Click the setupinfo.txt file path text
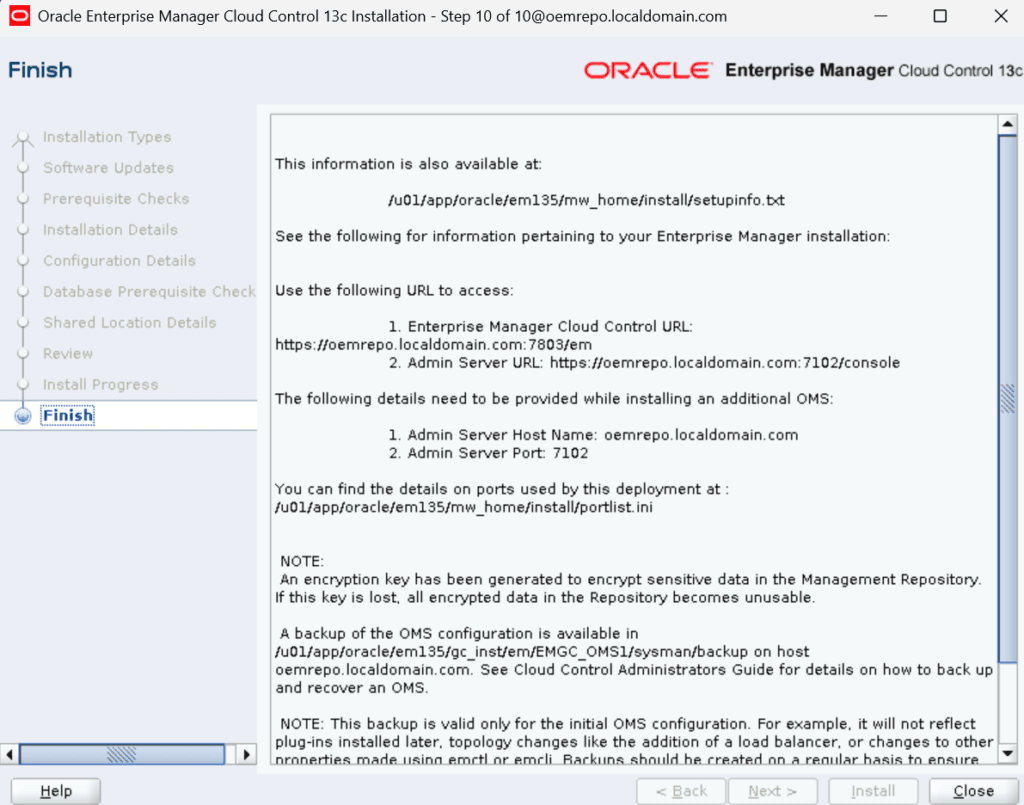The height and width of the screenshot is (805, 1024). pyautogui.click(x=586, y=200)
